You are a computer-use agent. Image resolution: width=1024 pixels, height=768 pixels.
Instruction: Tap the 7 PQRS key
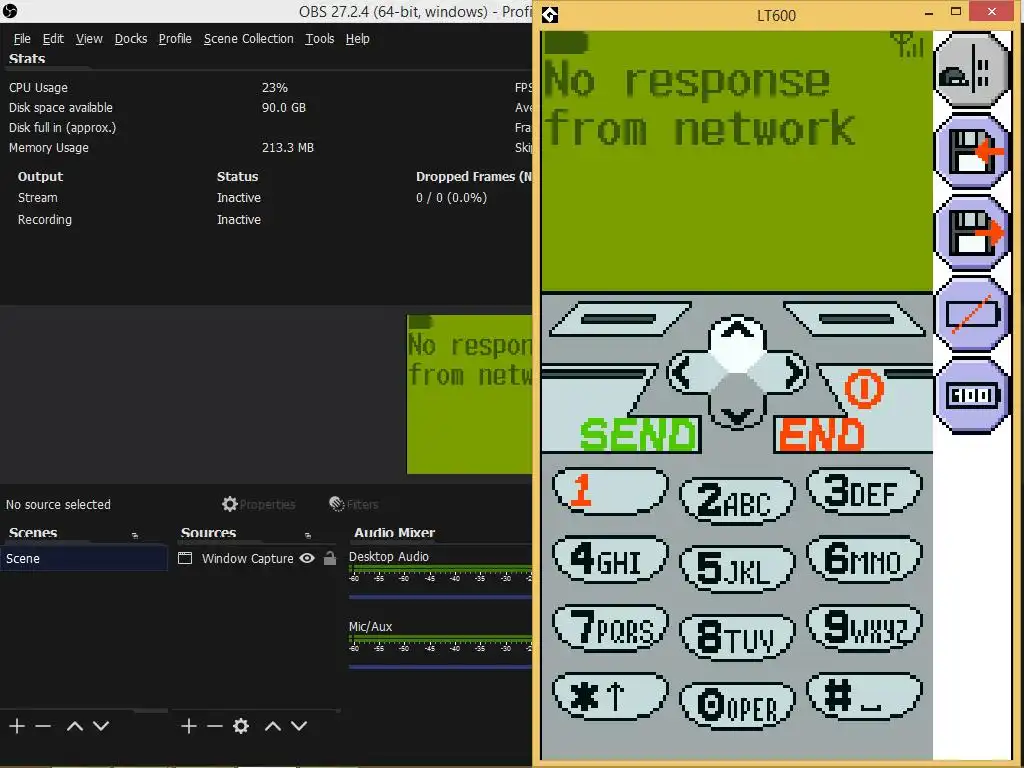[x=610, y=628]
